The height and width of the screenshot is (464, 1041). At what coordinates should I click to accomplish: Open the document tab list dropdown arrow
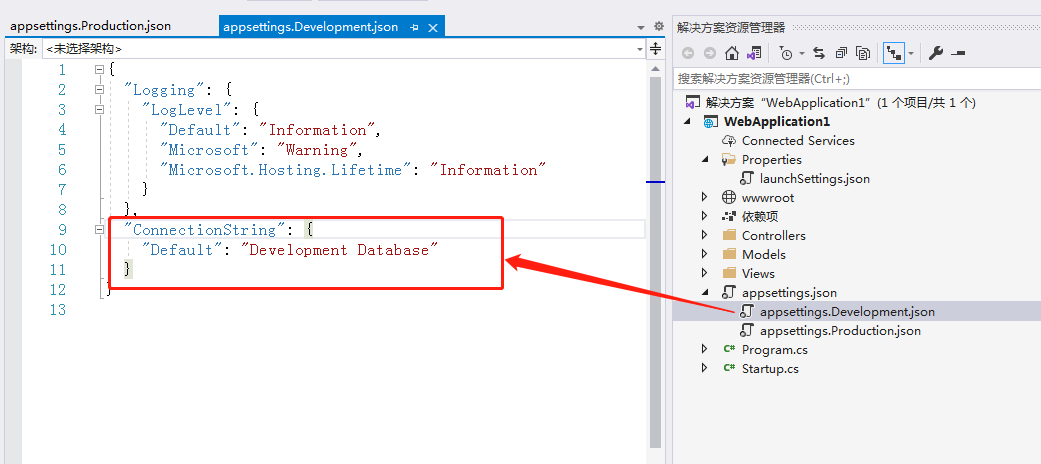[641, 27]
